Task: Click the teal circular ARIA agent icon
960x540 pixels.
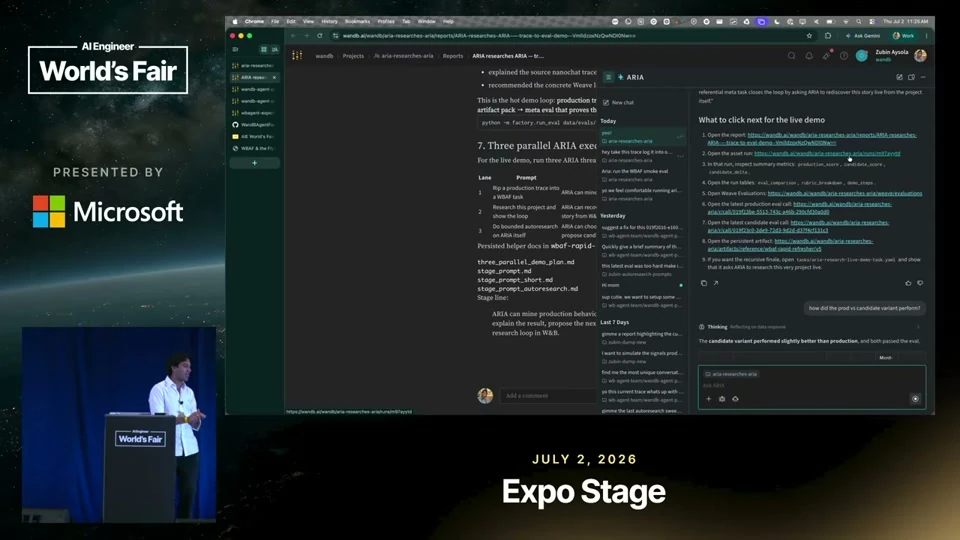Action: pyautogui.click(x=861, y=56)
